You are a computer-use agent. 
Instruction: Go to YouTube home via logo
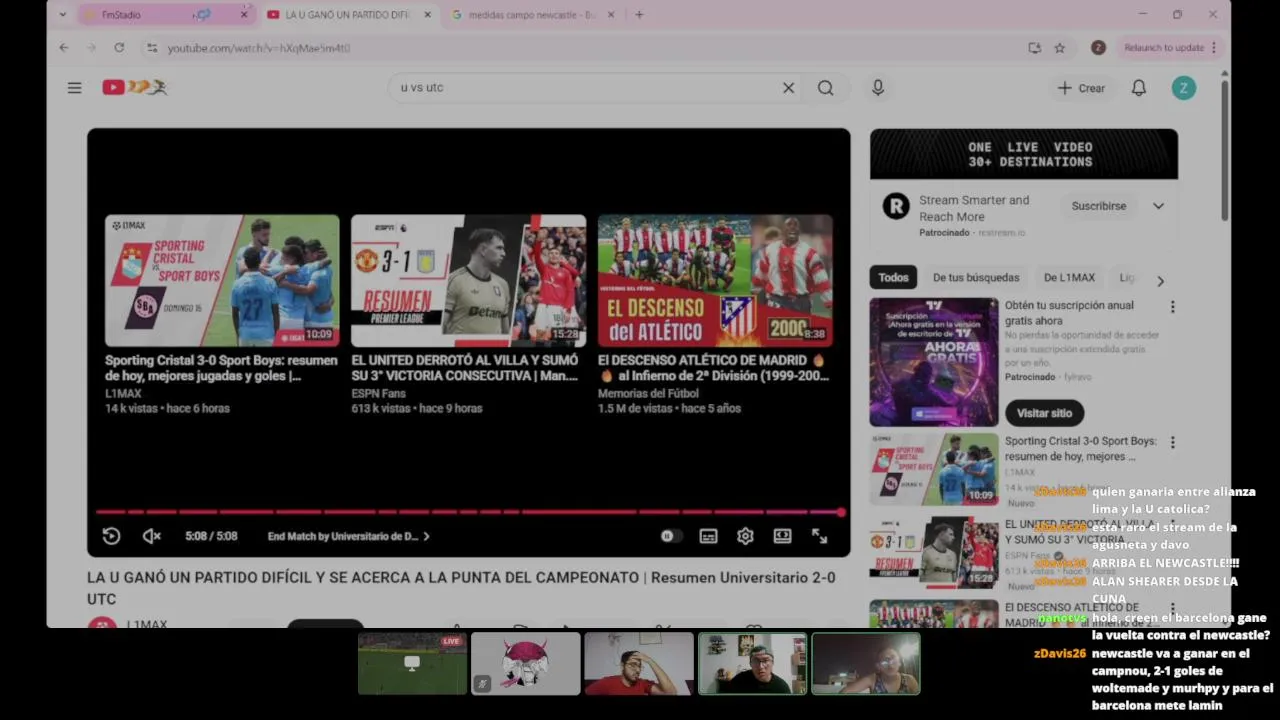click(x=134, y=88)
